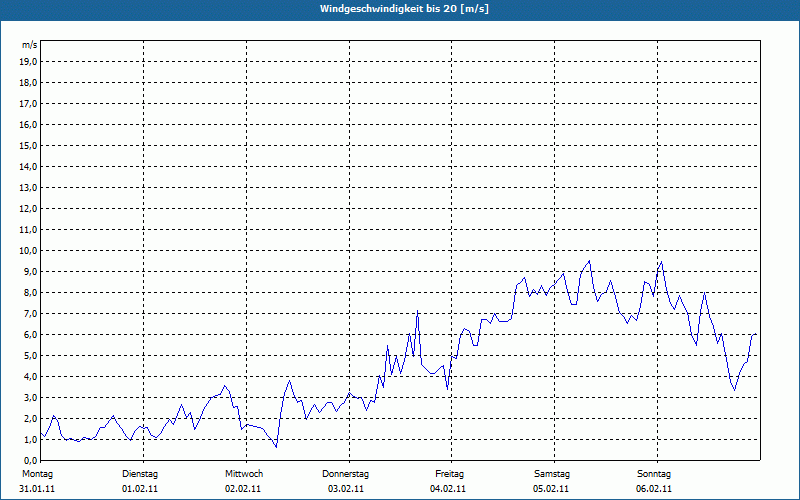The image size is (800, 500).
Task: Click the date 01.02.11
Action: 140,489
